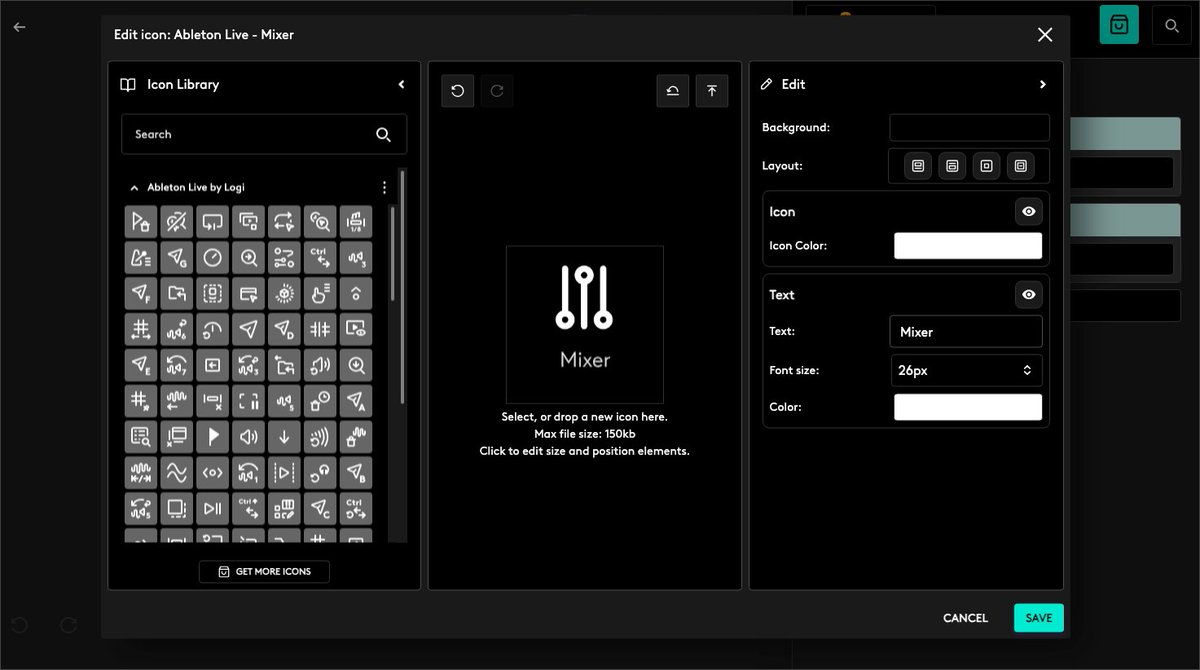Open the Background color picker
Viewport: 1200px width, 670px height.
(969, 128)
